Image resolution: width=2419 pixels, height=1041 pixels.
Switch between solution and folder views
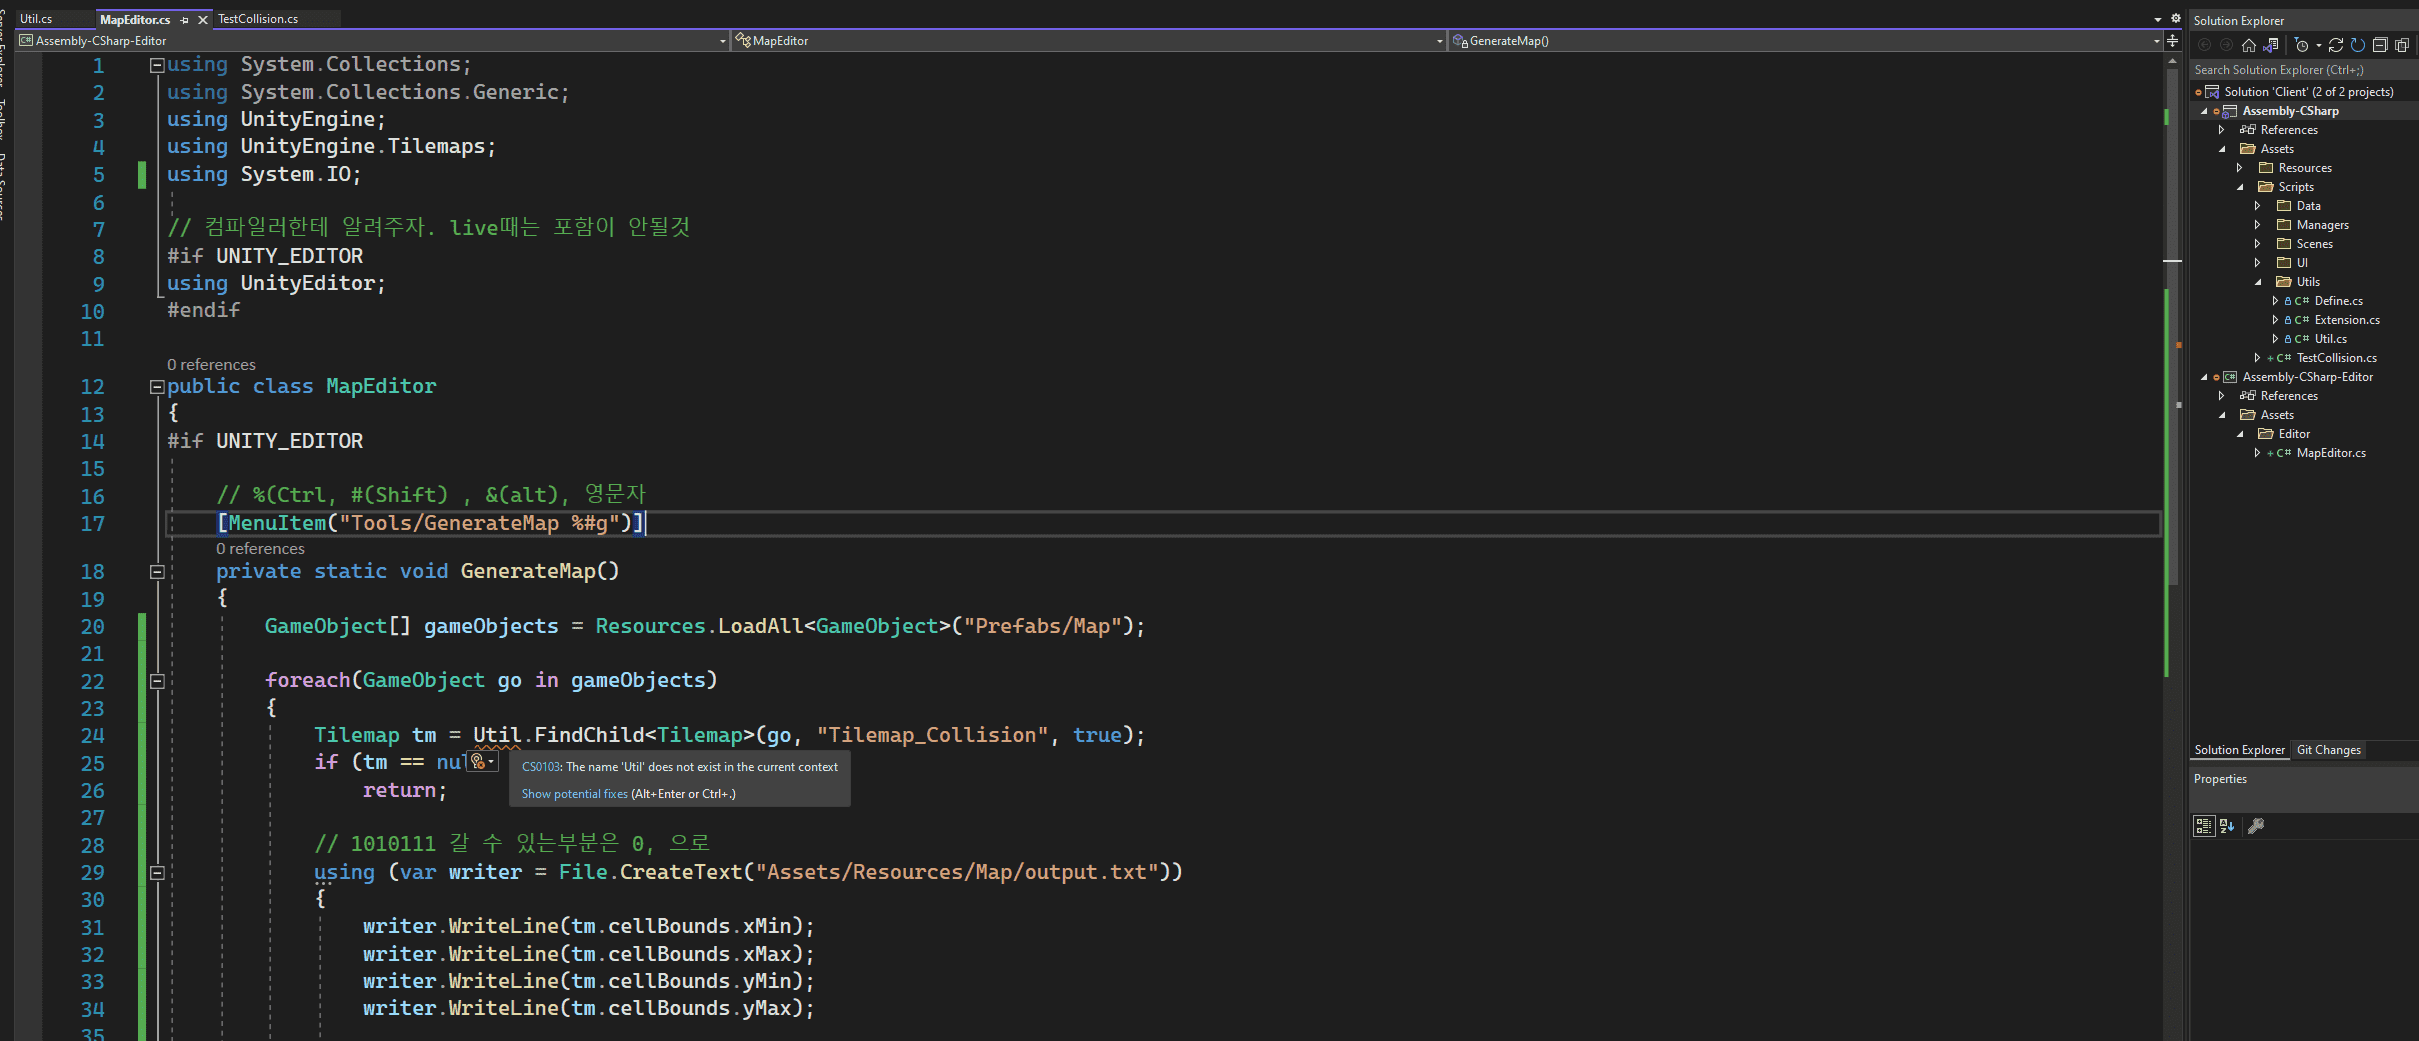tap(2271, 45)
